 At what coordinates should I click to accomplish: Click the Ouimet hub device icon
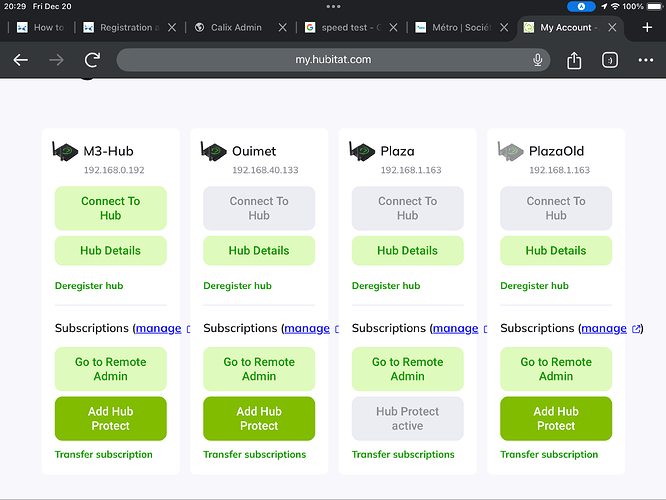click(x=214, y=151)
